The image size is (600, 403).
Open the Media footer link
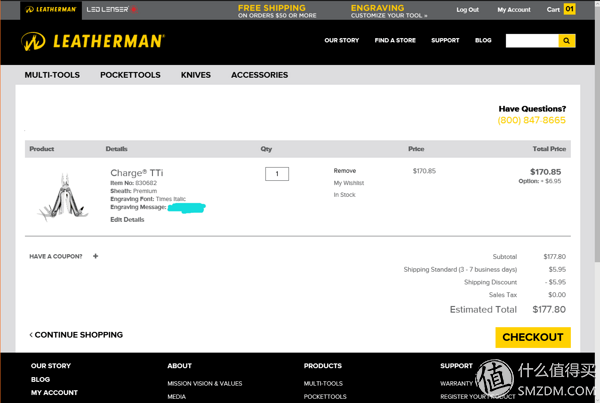[176, 397]
